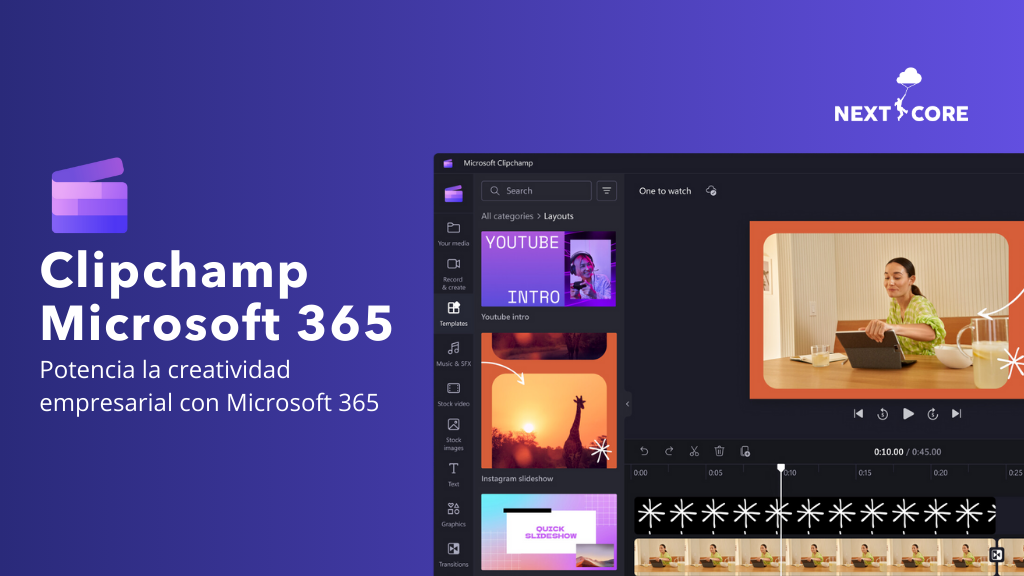
Task: Open the Stock images library
Action: pos(453,431)
